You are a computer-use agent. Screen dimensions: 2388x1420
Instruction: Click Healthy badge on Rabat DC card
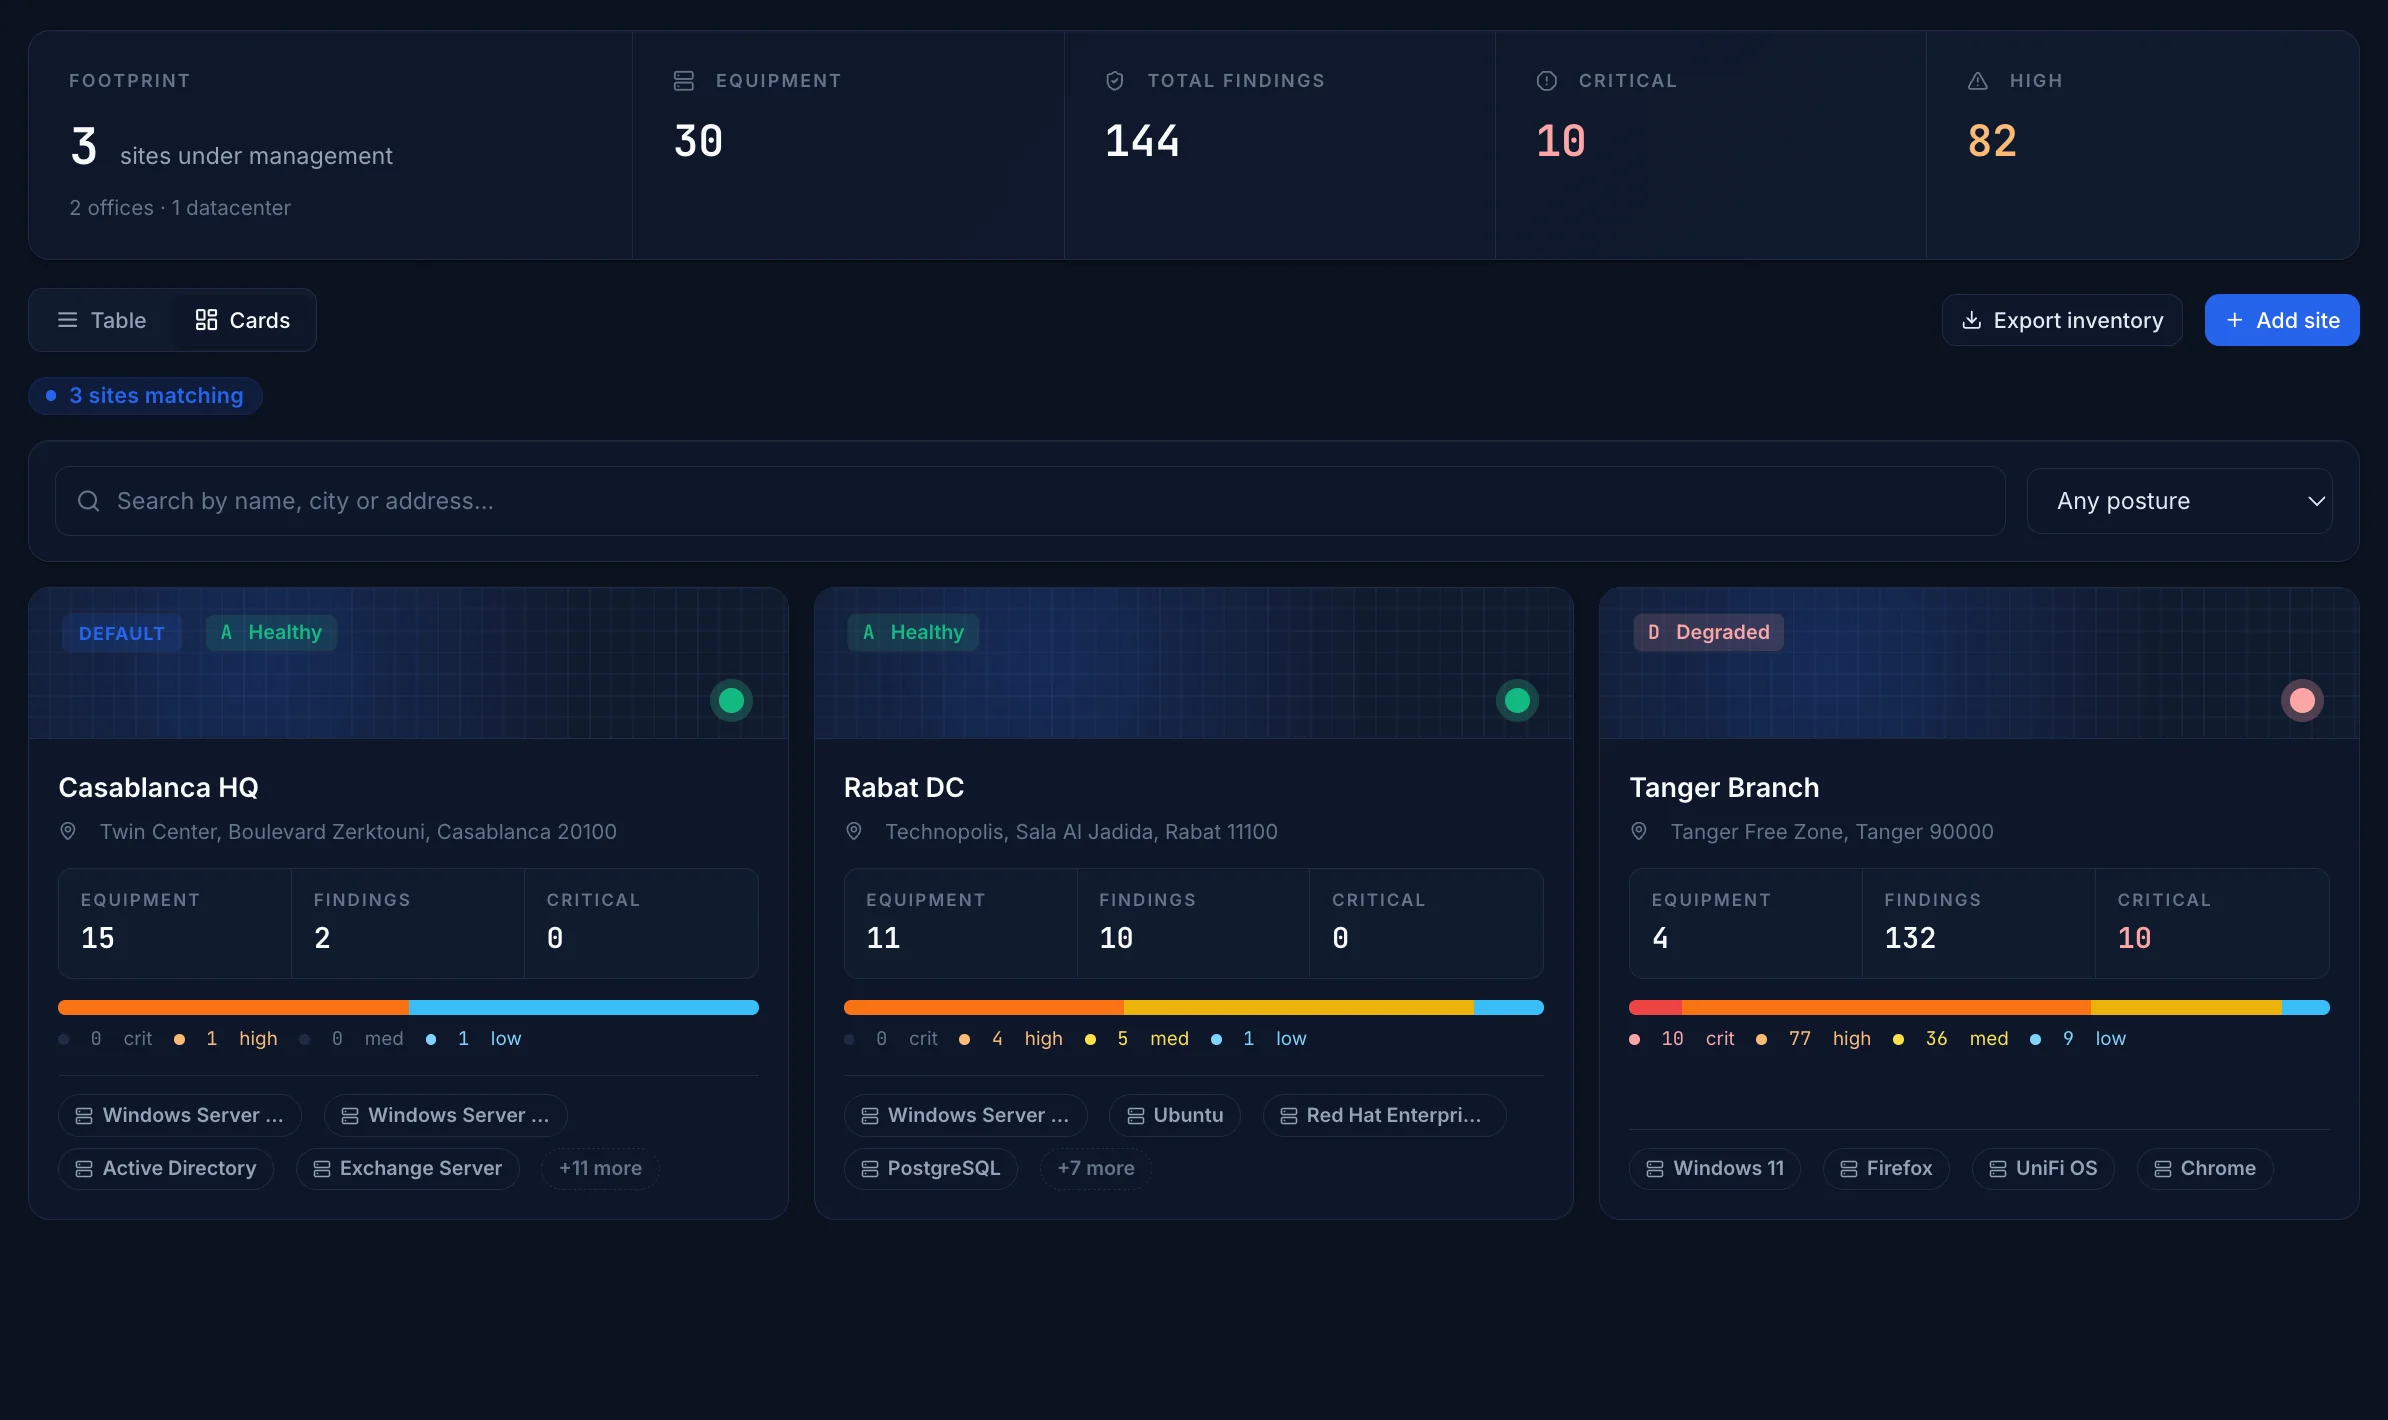[913, 633]
